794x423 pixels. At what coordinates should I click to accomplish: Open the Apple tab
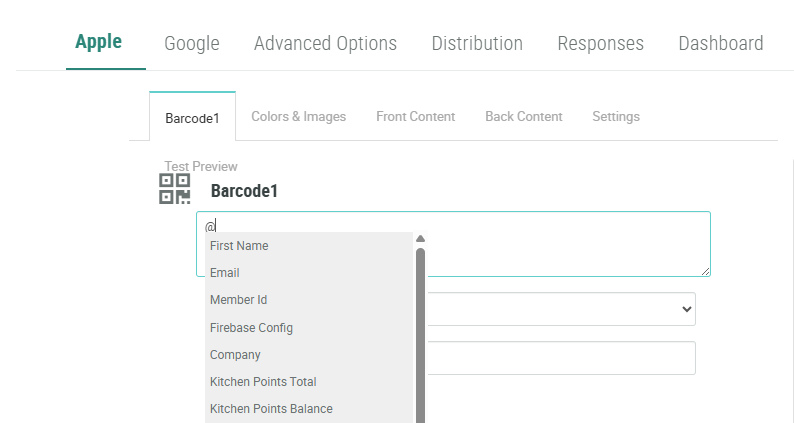pyautogui.click(x=99, y=42)
